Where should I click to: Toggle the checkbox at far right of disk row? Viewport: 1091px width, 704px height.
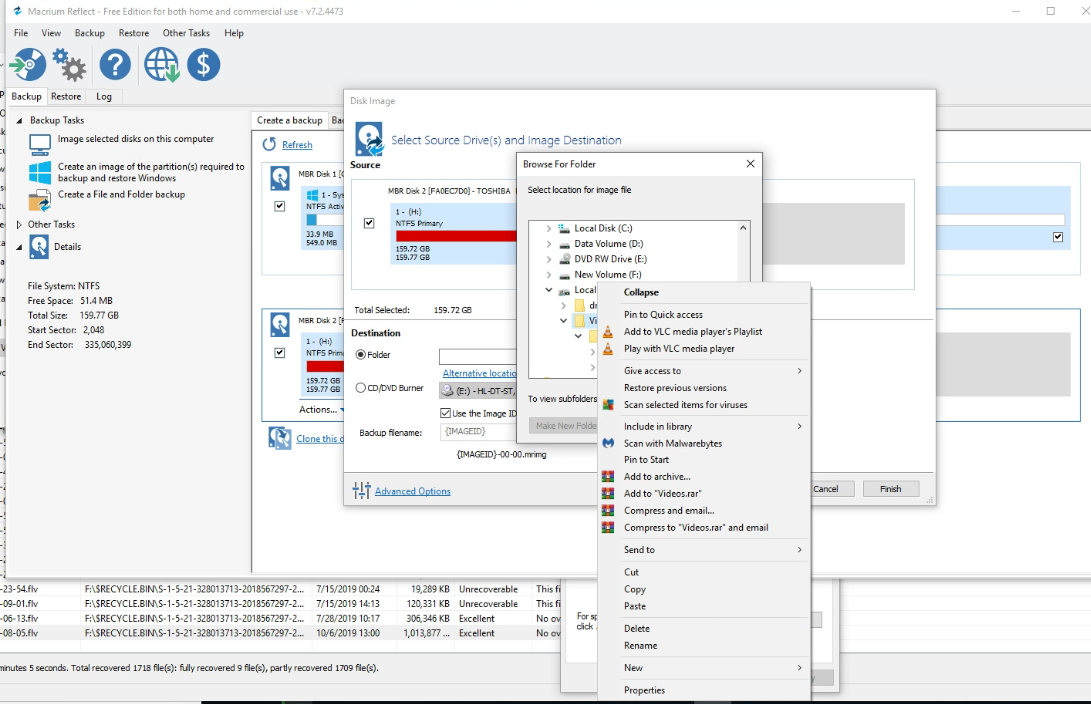(x=1058, y=237)
